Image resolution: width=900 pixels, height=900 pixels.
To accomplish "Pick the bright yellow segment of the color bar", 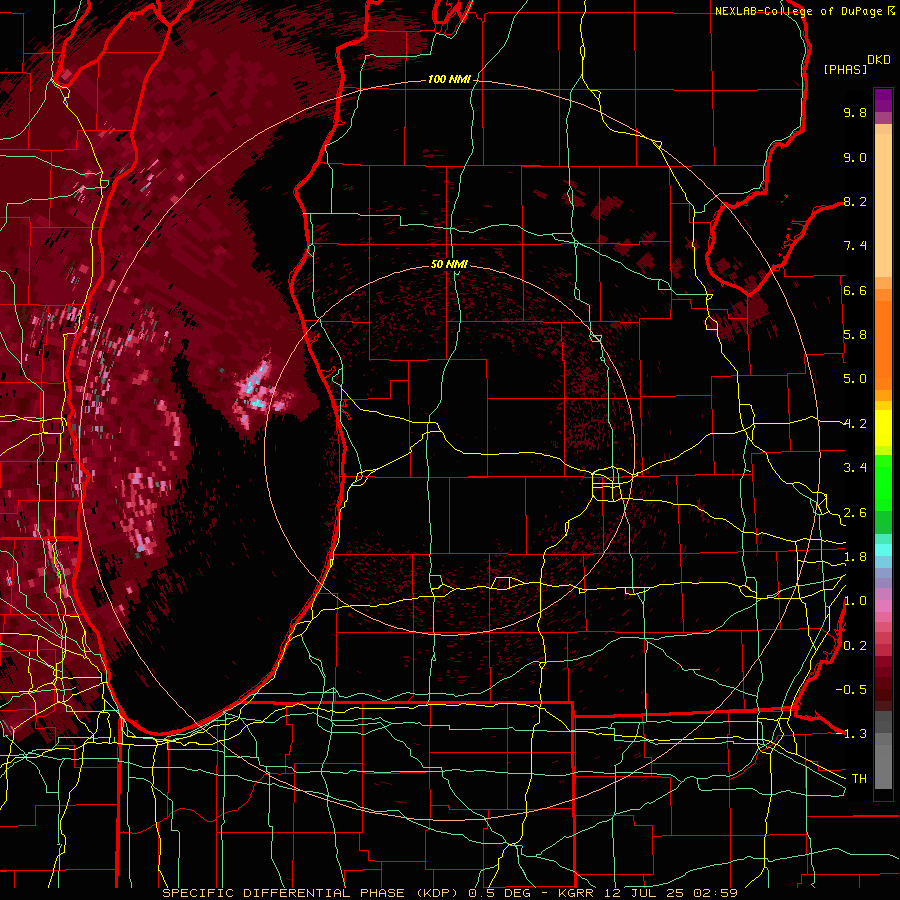I will point(883,428).
